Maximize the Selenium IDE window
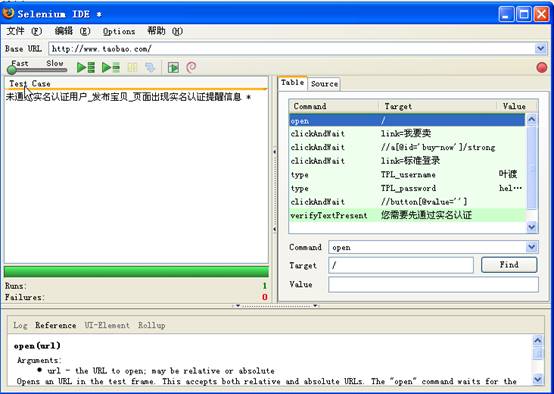The image size is (554, 394). pos(524,14)
